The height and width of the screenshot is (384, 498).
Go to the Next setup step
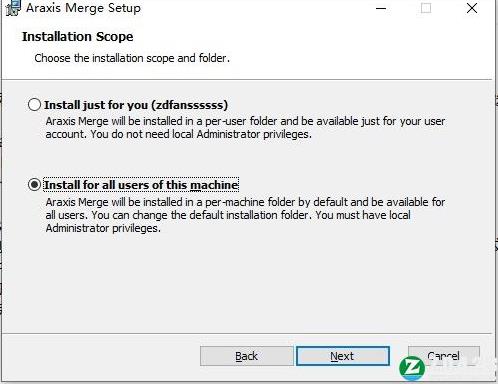[x=343, y=356]
